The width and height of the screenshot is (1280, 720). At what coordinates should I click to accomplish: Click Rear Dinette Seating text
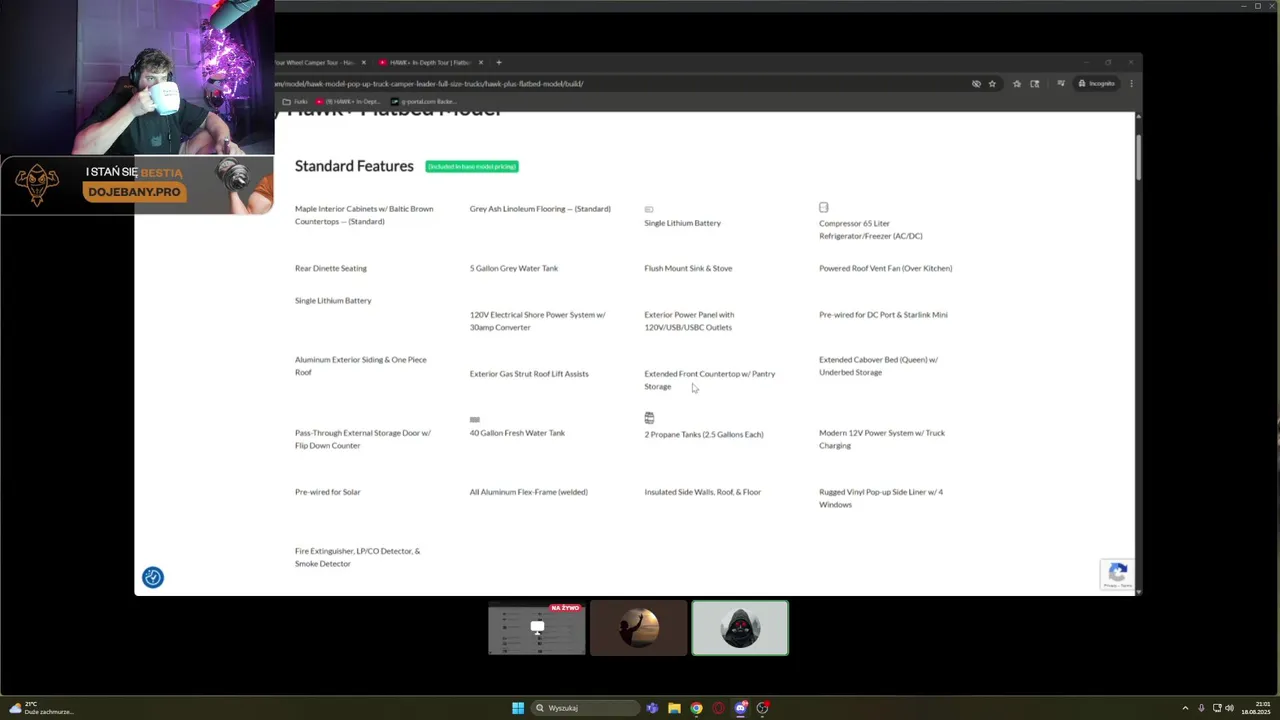coord(331,268)
